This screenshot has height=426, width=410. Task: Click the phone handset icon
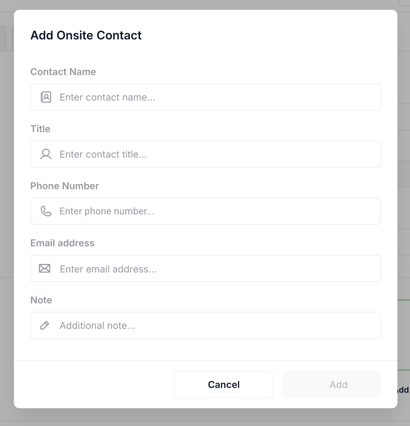coord(46,211)
